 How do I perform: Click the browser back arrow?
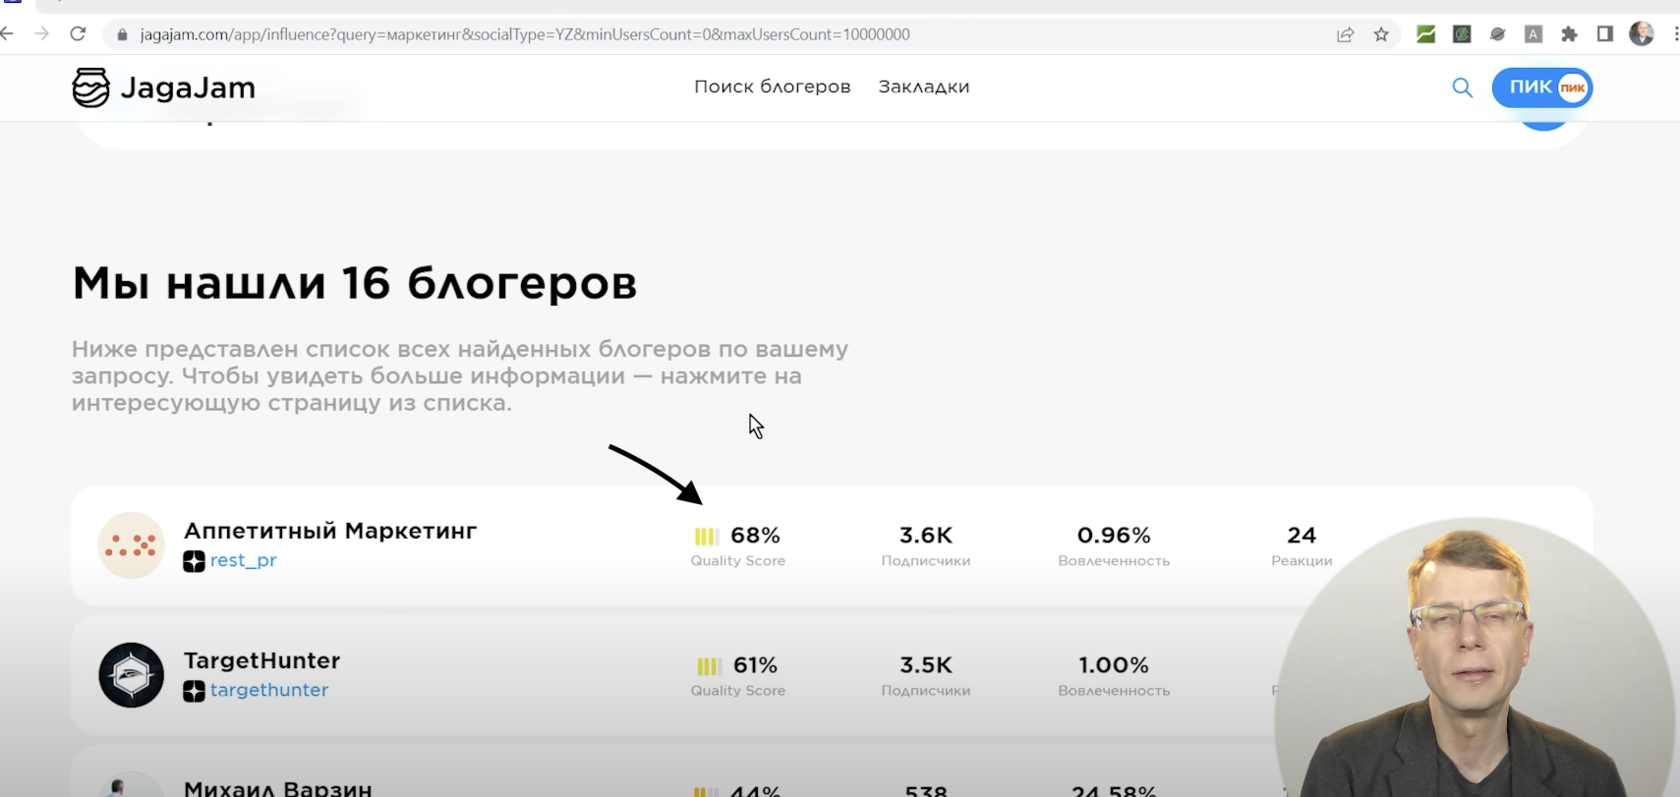pyautogui.click(x=7, y=34)
